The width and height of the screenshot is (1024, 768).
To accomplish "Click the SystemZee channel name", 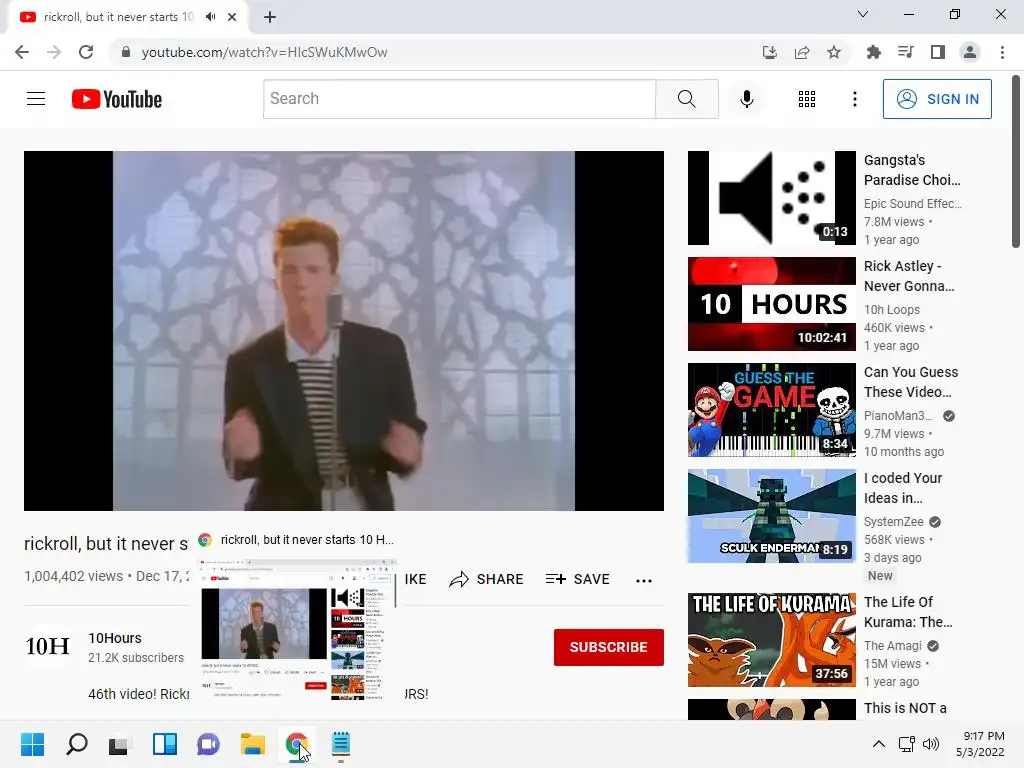I will coord(893,522).
